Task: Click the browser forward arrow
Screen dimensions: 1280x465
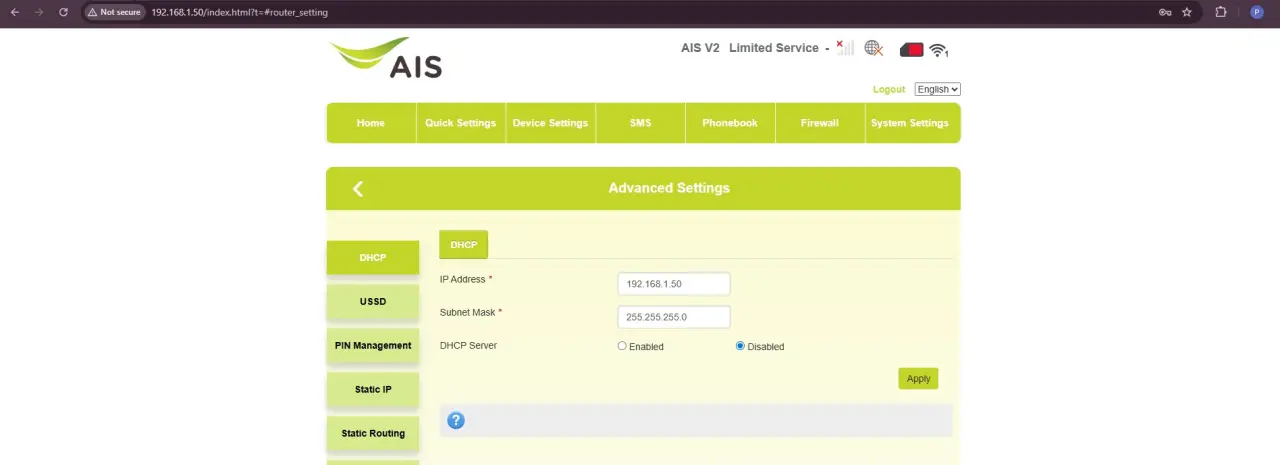Action: click(x=38, y=12)
